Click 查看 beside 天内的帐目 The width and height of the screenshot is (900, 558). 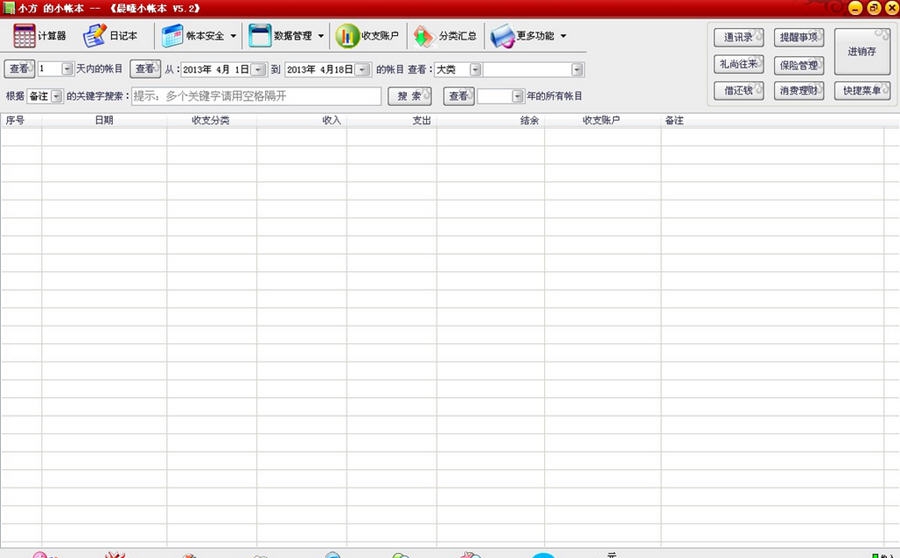click(19, 69)
